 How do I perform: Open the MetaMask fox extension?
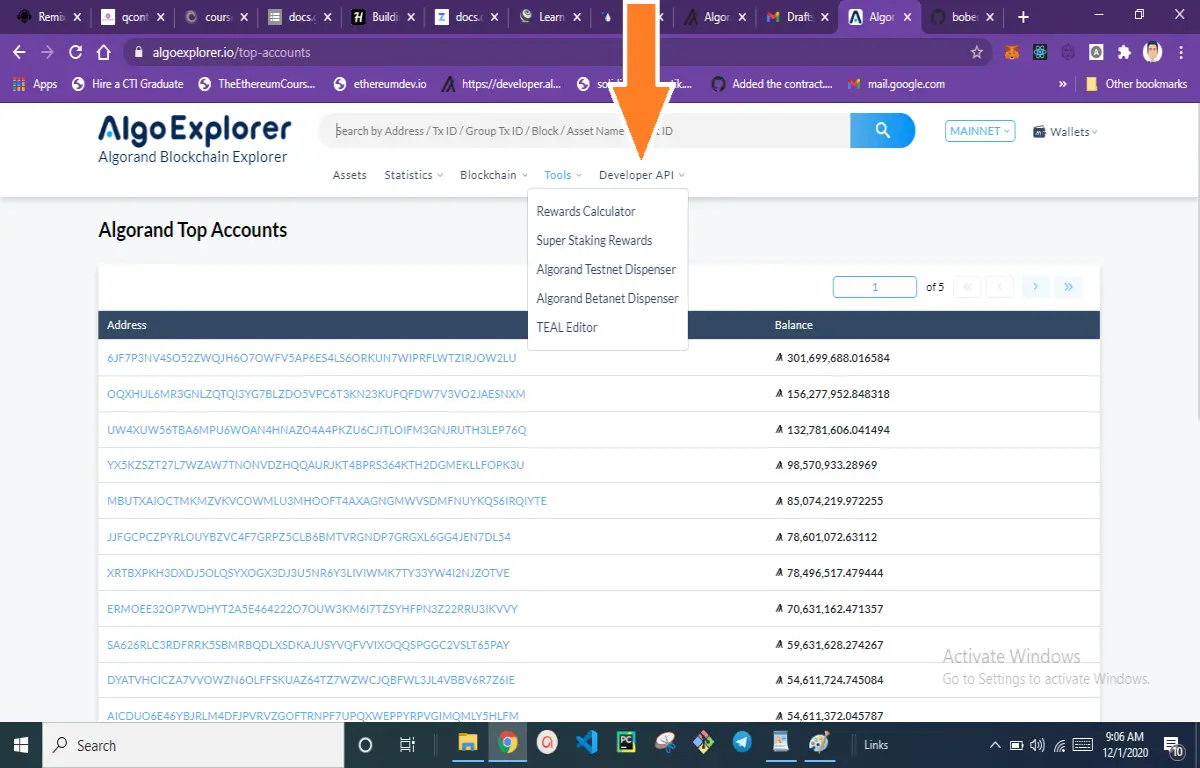point(1012,52)
